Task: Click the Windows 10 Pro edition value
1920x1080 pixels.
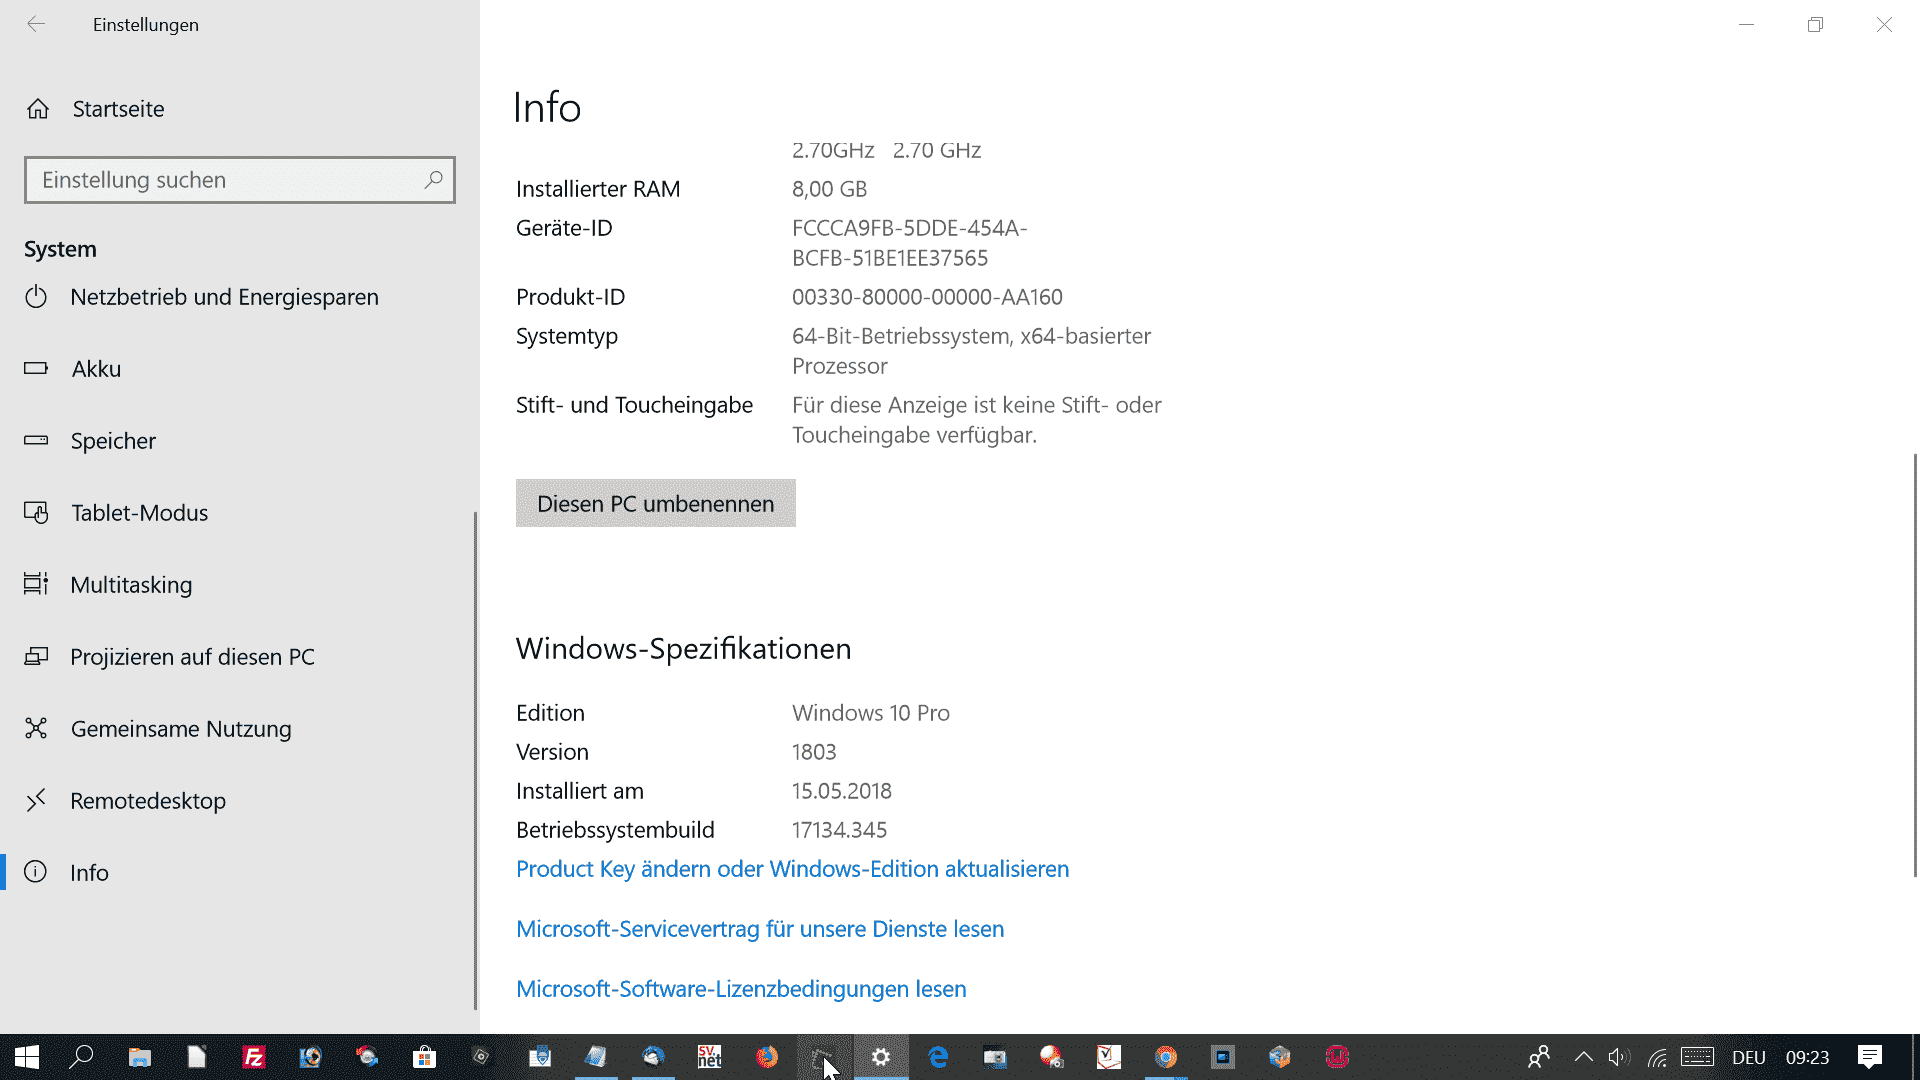Action: pos(871,713)
